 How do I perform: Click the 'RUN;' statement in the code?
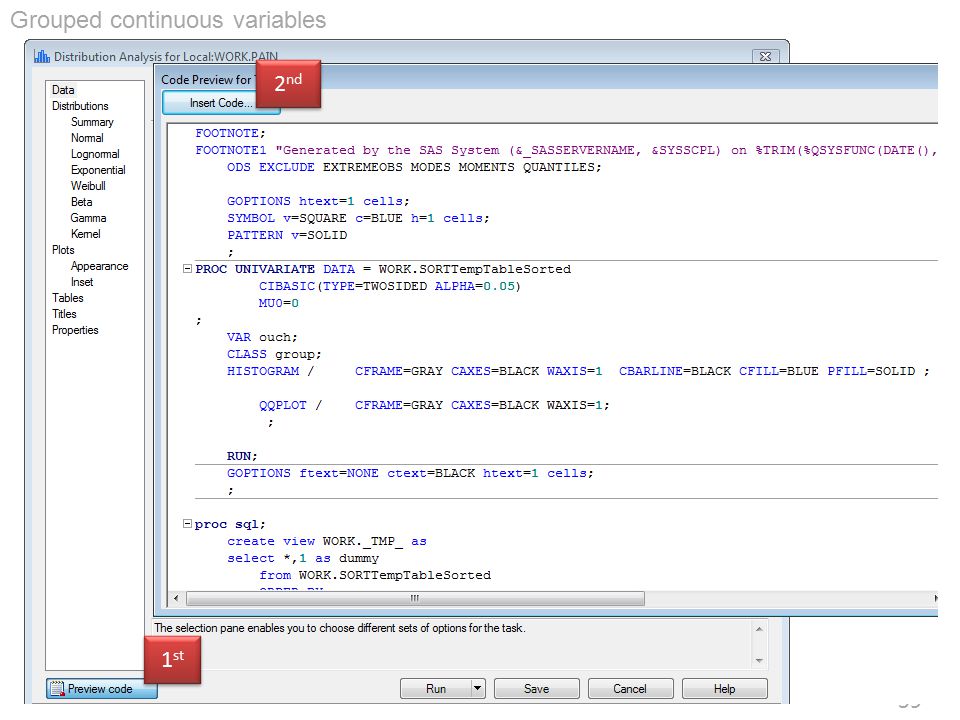coord(242,456)
